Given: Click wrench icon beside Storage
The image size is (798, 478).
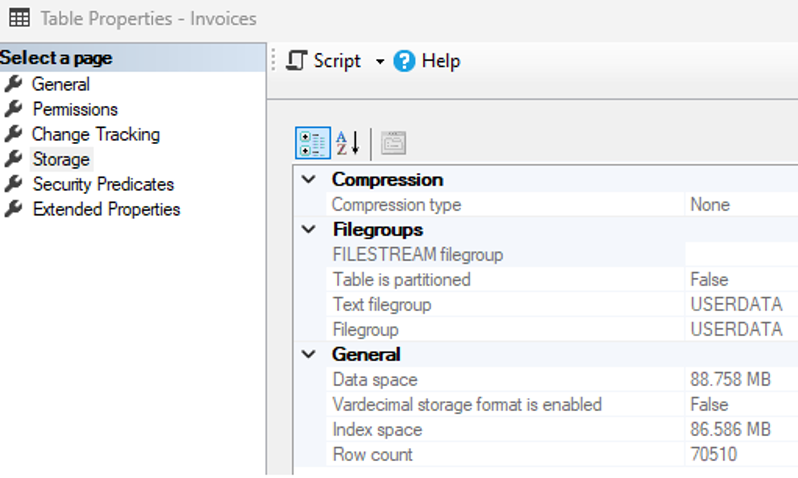Looking at the screenshot, I should [x=14, y=158].
